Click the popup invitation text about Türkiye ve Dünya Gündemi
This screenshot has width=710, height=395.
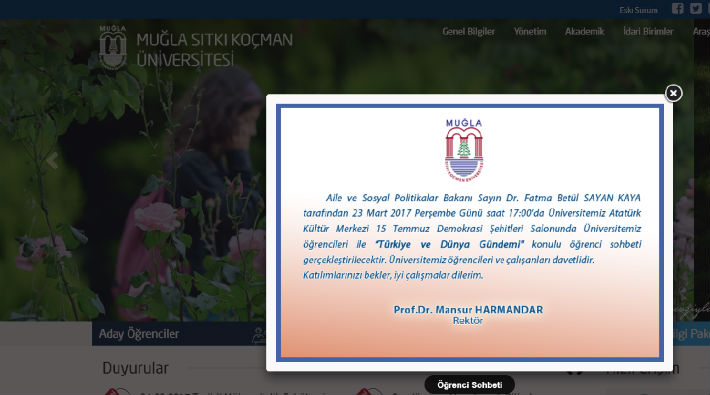tap(472, 236)
